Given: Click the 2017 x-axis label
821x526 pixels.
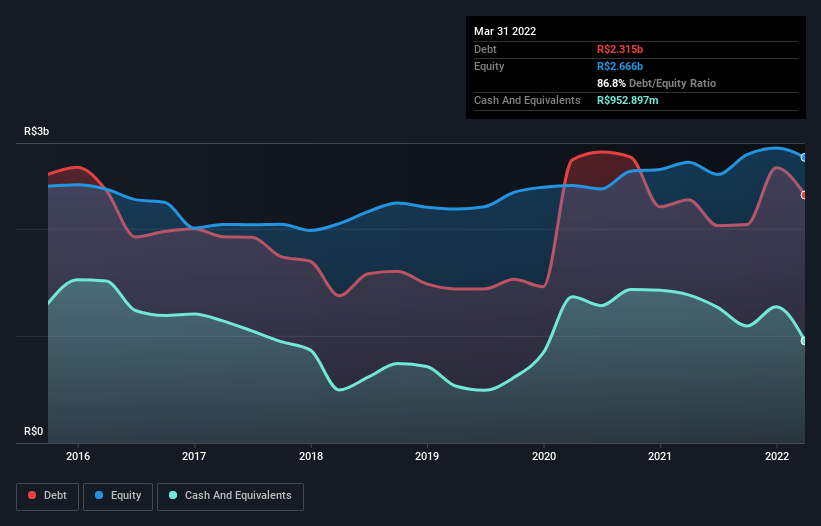Looking at the screenshot, I should tap(194, 456).
